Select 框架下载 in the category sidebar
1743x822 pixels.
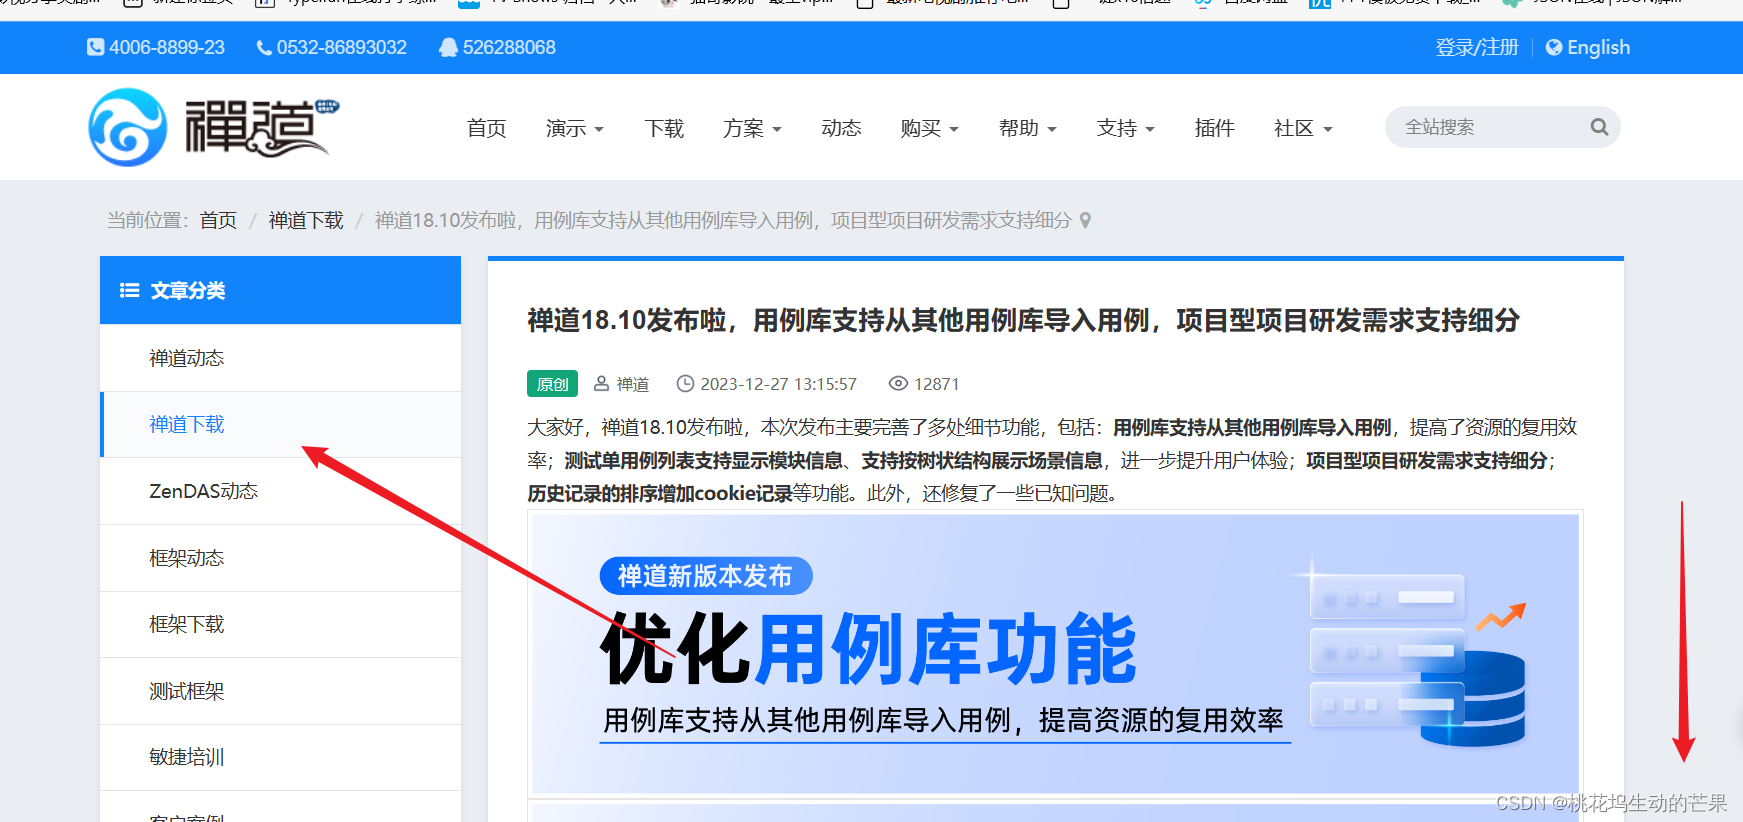point(280,624)
